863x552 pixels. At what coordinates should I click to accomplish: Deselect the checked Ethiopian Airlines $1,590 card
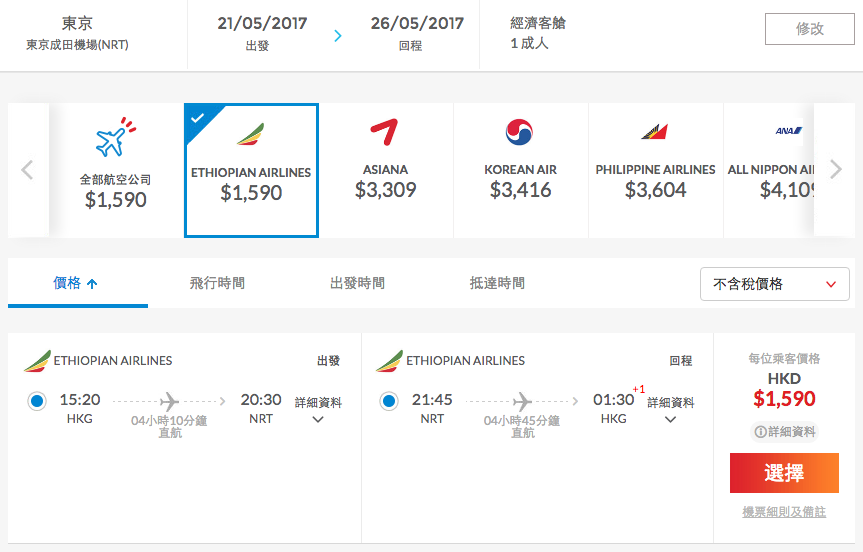[252, 171]
